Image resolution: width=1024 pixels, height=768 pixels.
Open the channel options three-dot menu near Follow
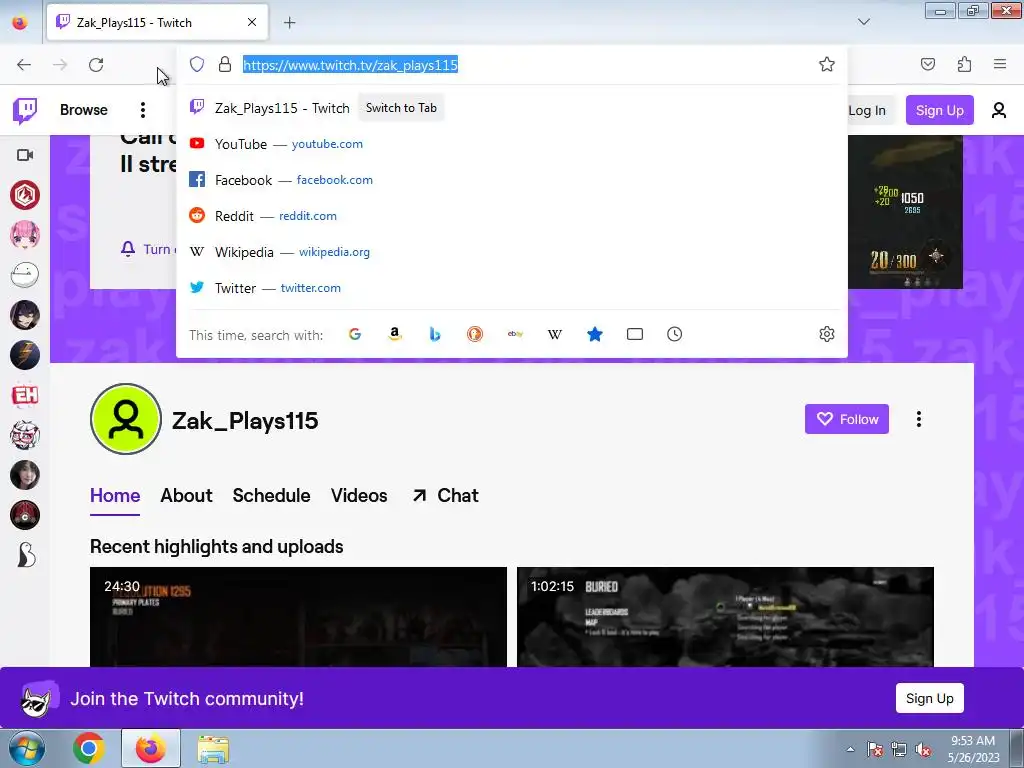point(919,419)
